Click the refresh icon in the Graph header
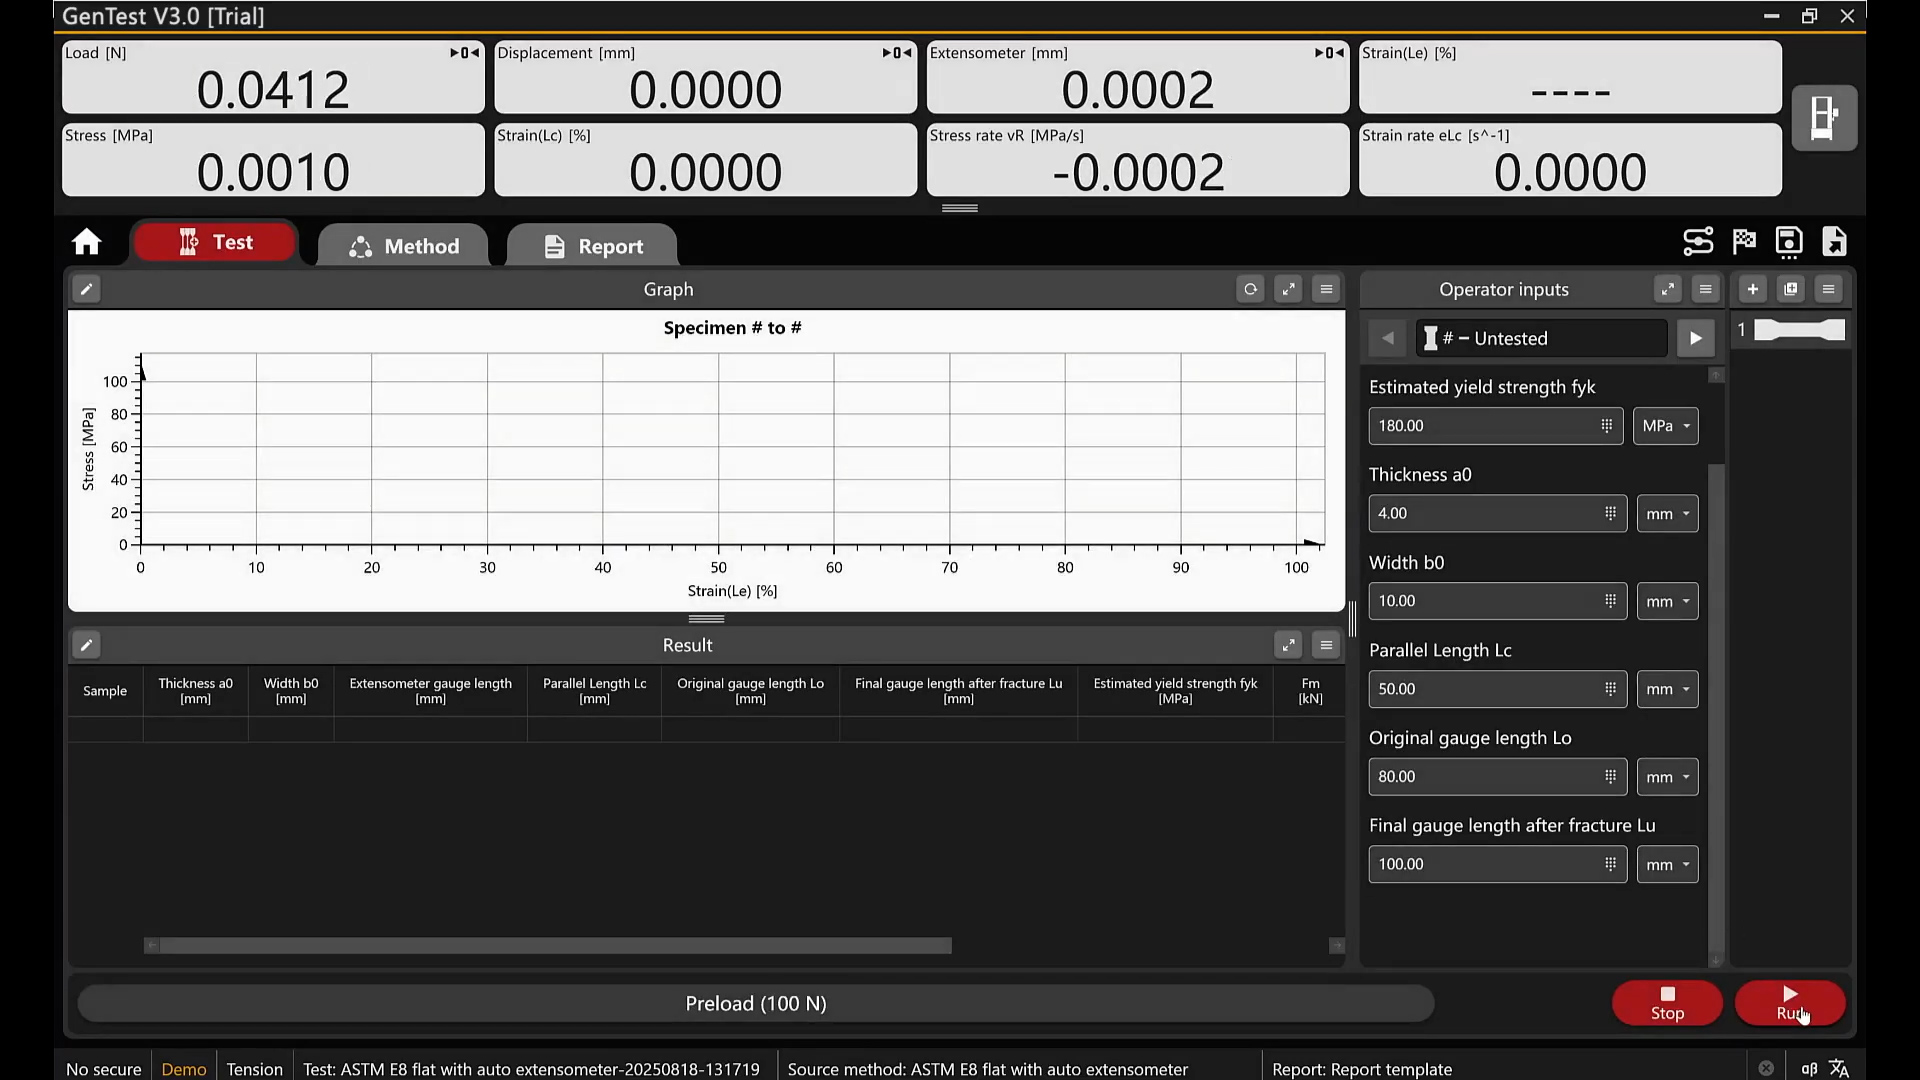Image resolution: width=1920 pixels, height=1080 pixels. [1251, 289]
